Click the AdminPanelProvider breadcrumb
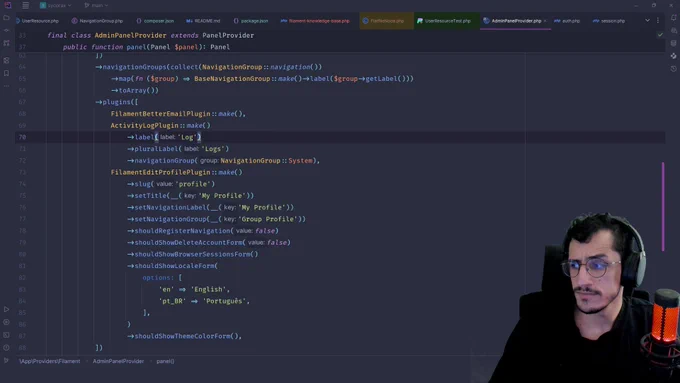Screen dimensions: 680x383 (x=118, y=361)
